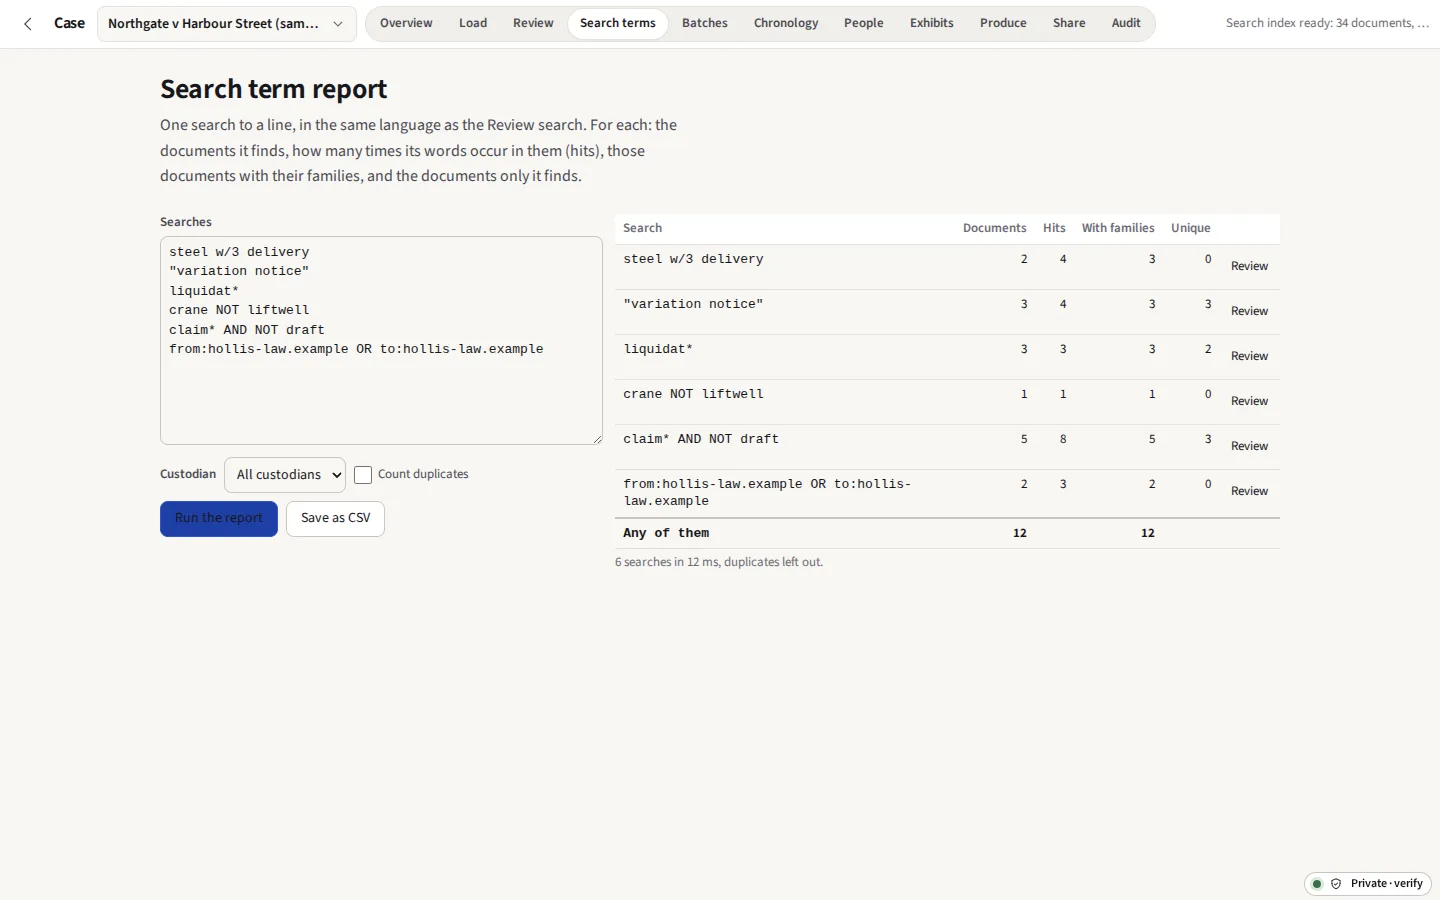Click Save as CSV
The width and height of the screenshot is (1440, 900).
coord(336,518)
